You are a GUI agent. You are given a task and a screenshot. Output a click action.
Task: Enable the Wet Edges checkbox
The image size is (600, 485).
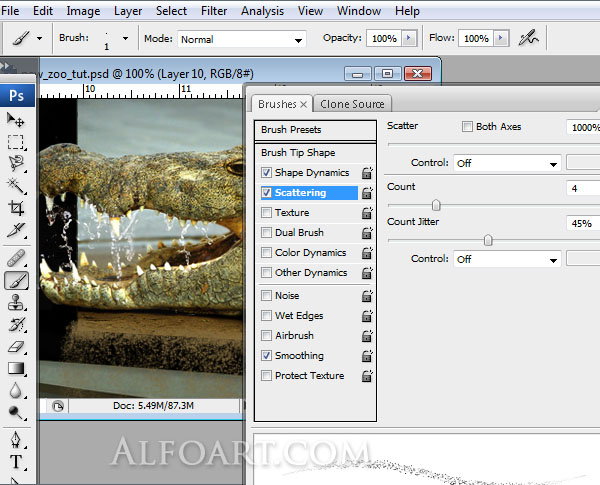[x=266, y=315]
